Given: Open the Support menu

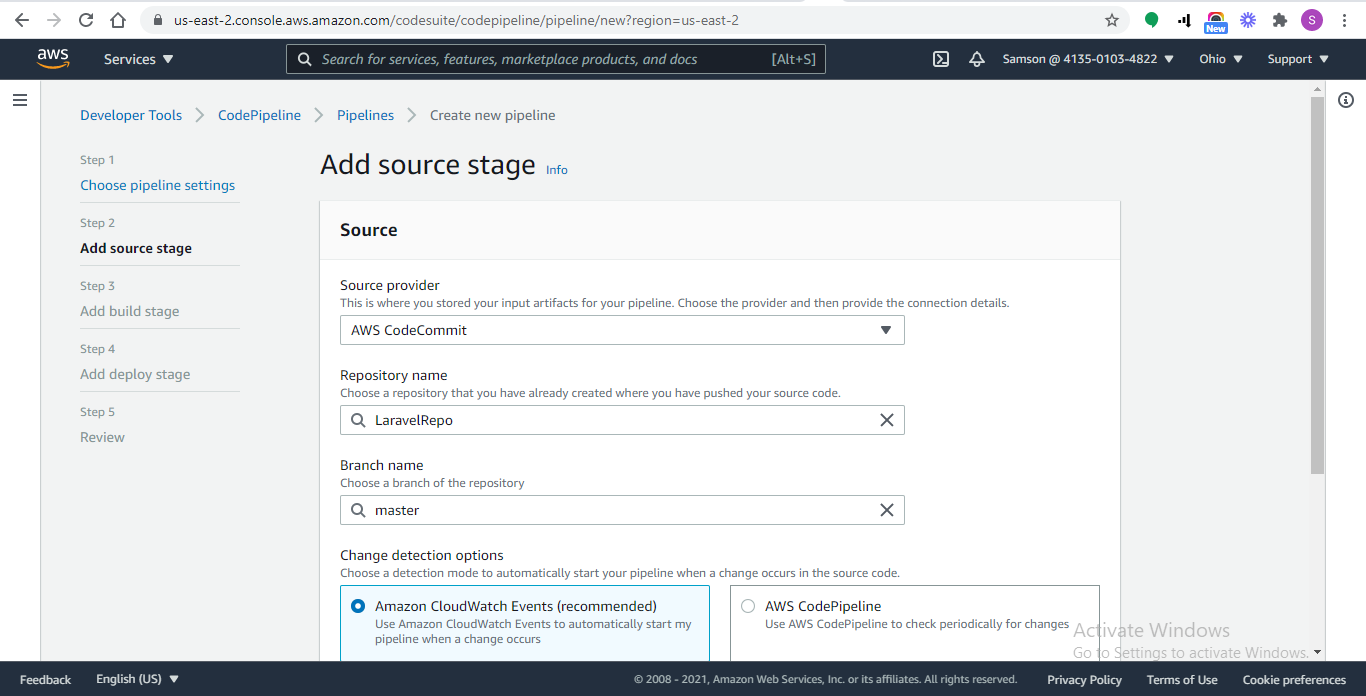Looking at the screenshot, I should [x=1297, y=59].
